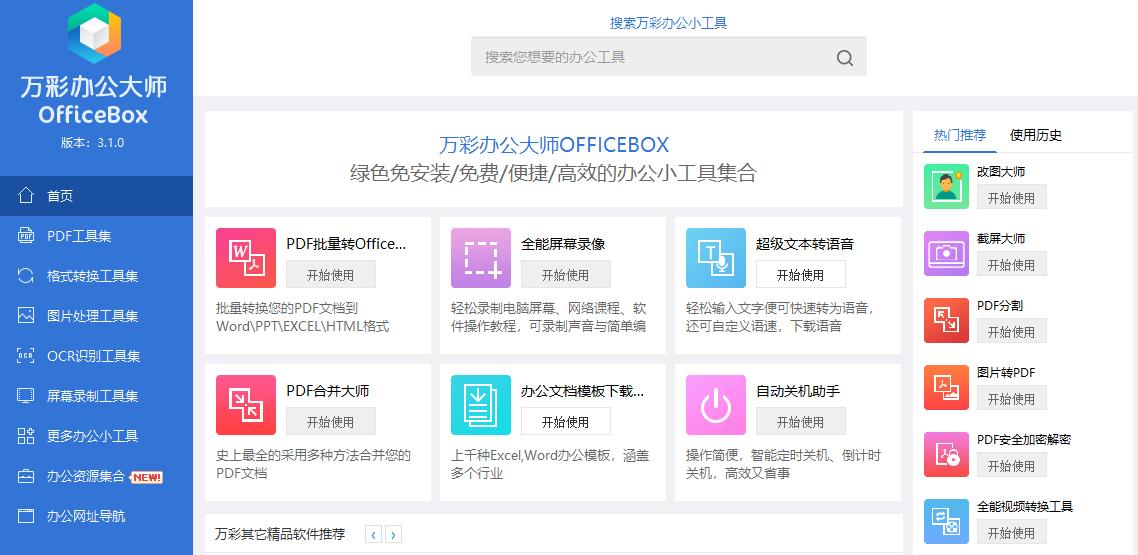Click the OCR icon beside OCR识别工具集
This screenshot has width=1138, height=555.
click(26, 355)
